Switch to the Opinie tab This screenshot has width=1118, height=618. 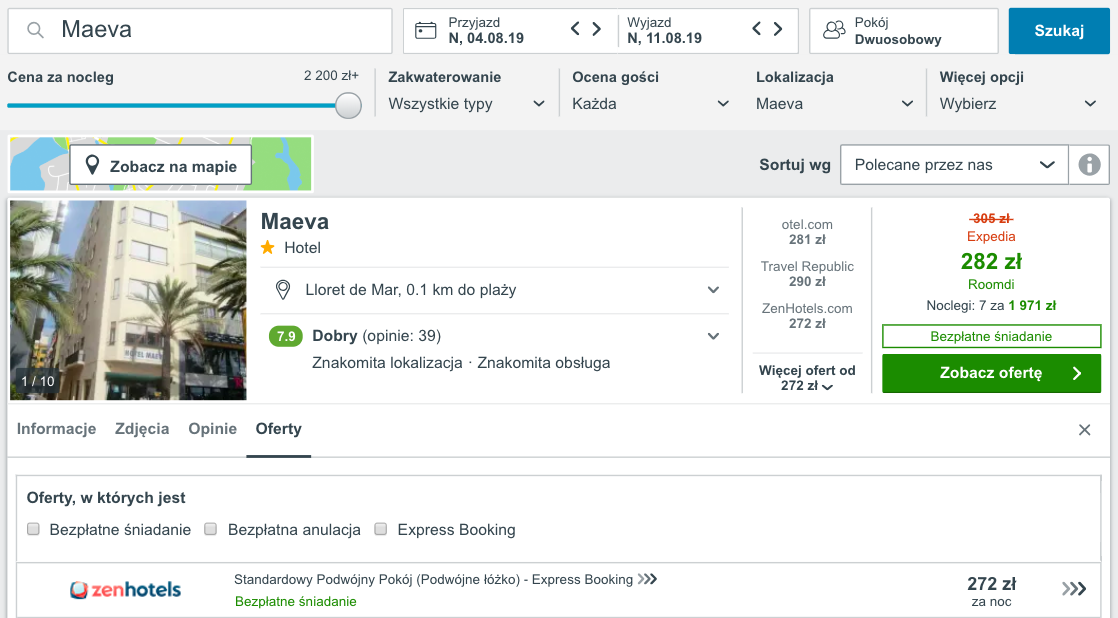click(x=212, y=429)
